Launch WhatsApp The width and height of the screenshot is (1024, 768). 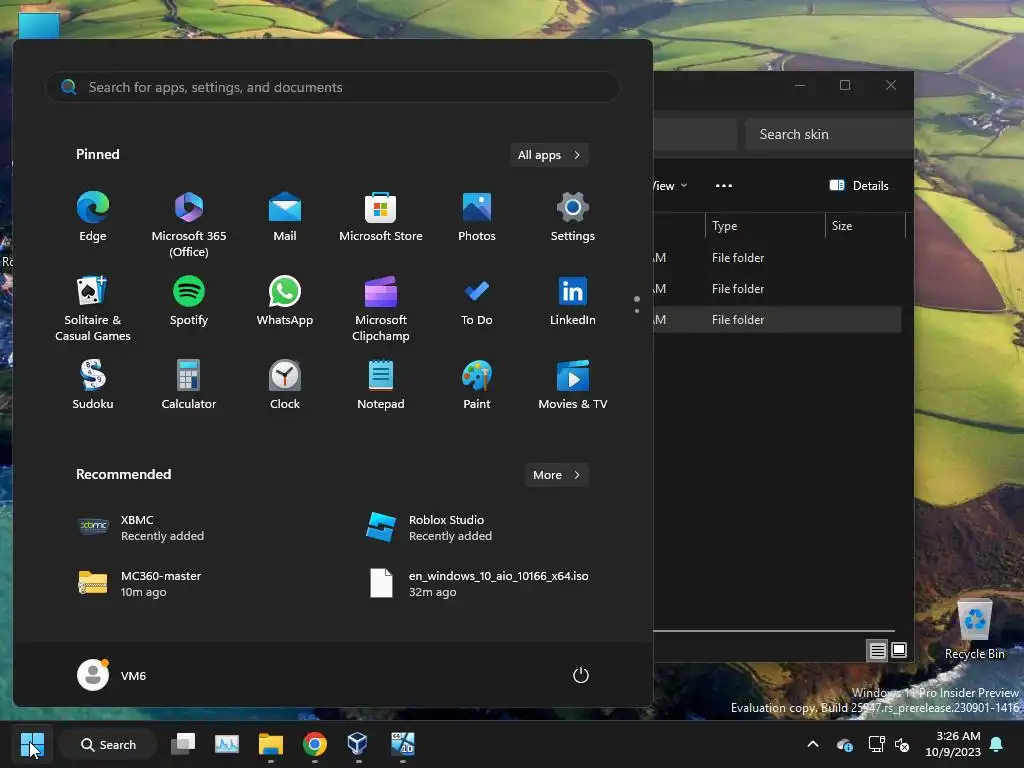point(285,301)
